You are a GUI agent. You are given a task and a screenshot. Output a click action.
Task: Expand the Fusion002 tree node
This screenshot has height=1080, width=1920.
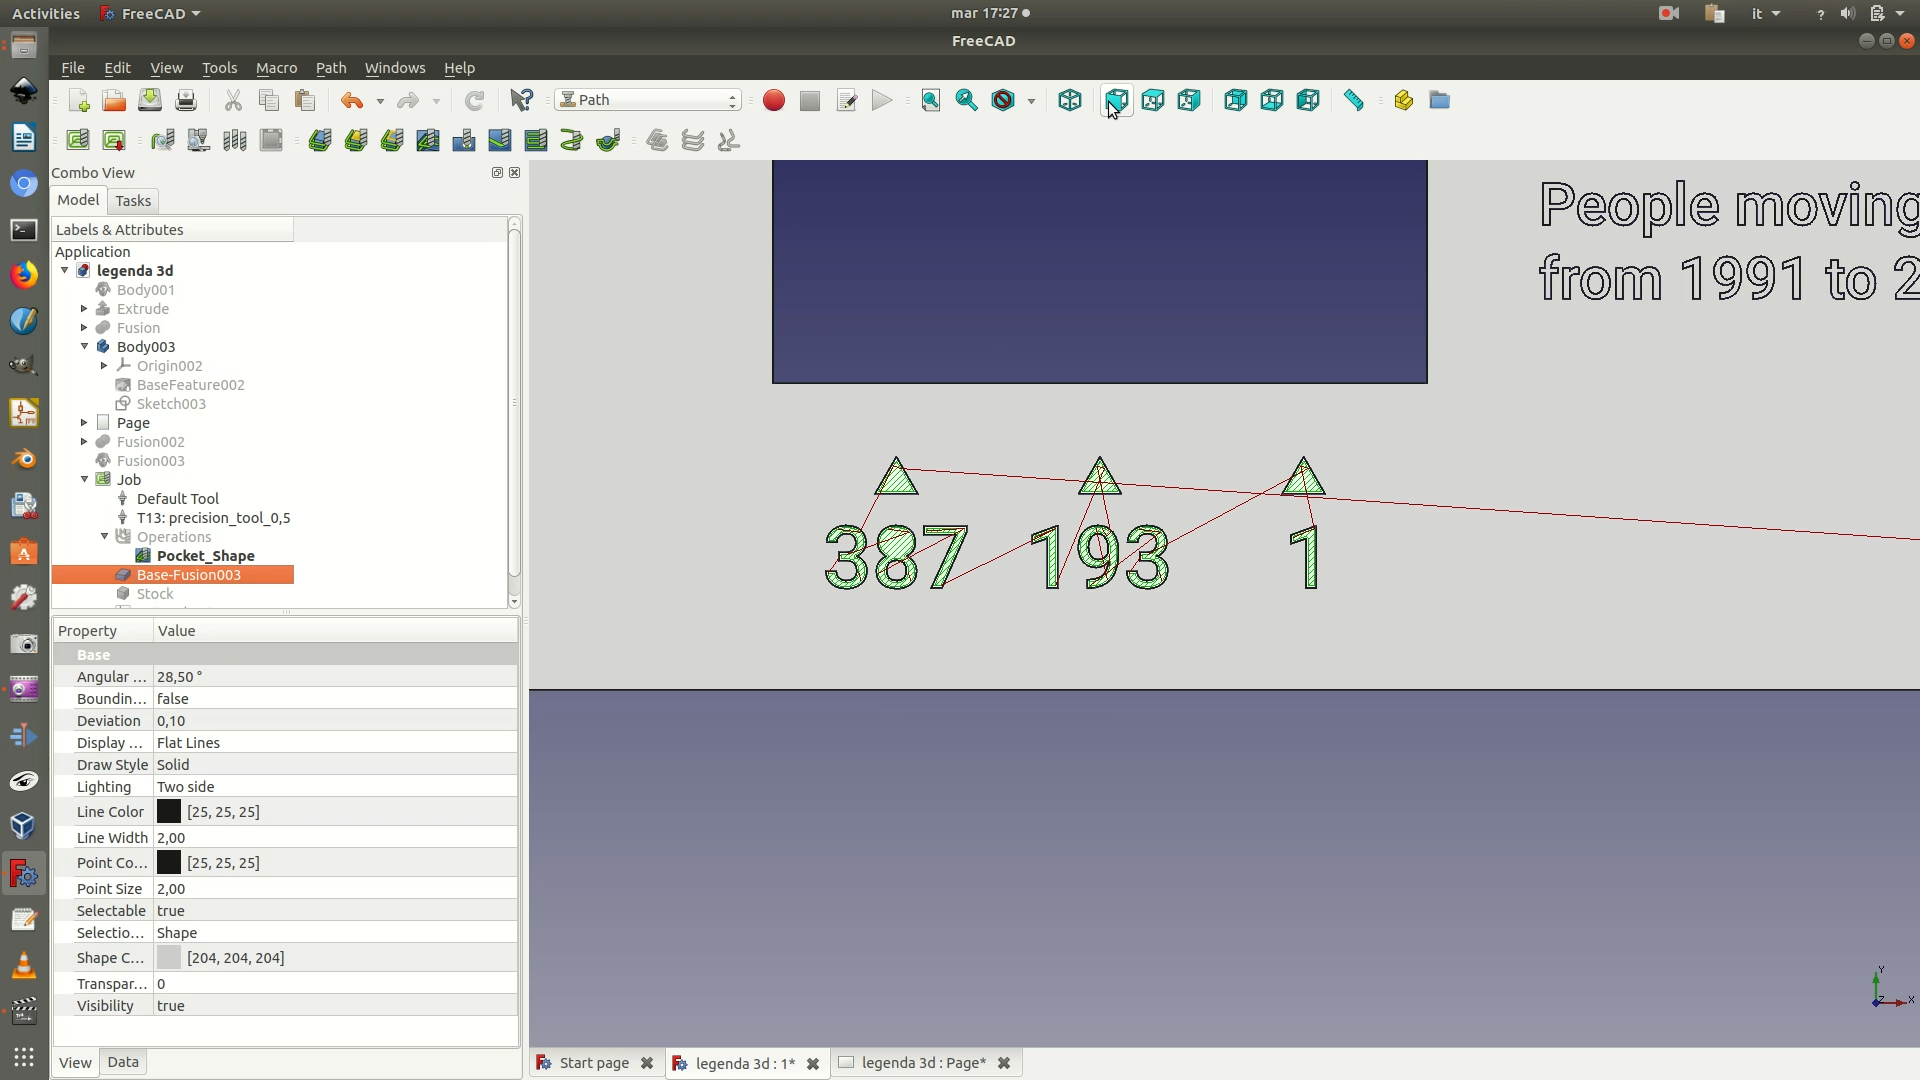(x=85, y=442)
